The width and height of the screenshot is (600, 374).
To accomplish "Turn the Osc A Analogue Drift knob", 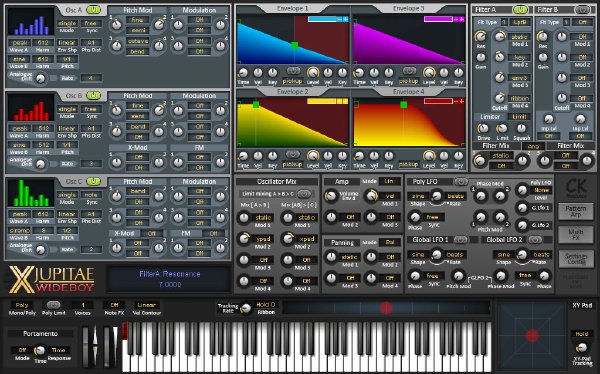I will point(40,78).
